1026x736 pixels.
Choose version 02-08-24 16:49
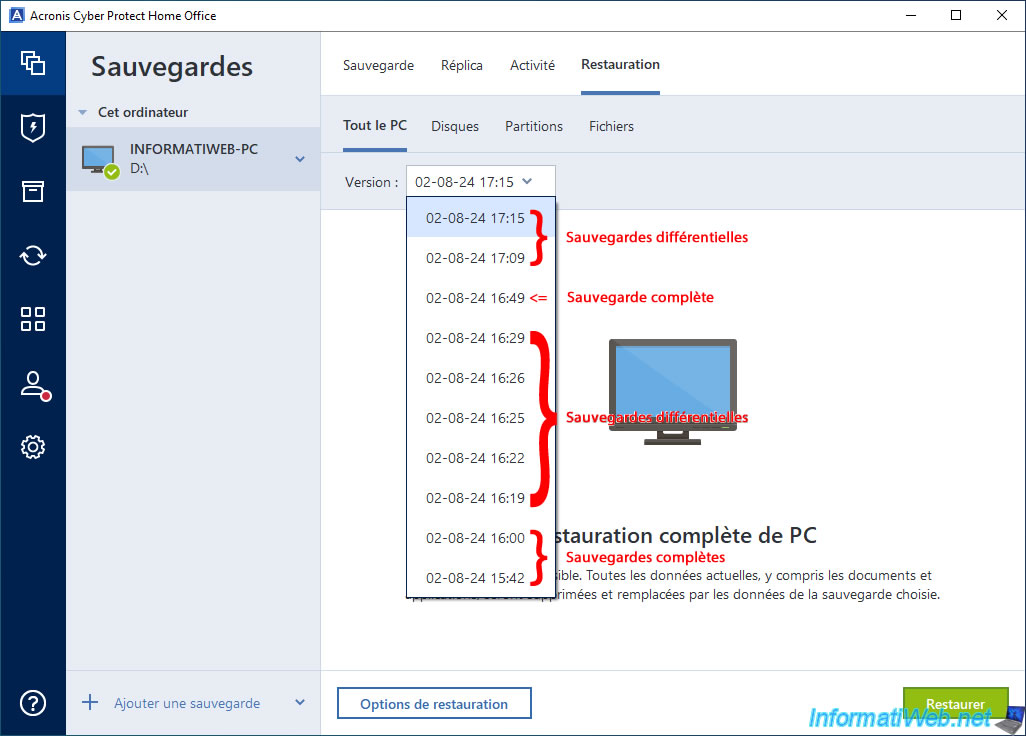(481, 298)
